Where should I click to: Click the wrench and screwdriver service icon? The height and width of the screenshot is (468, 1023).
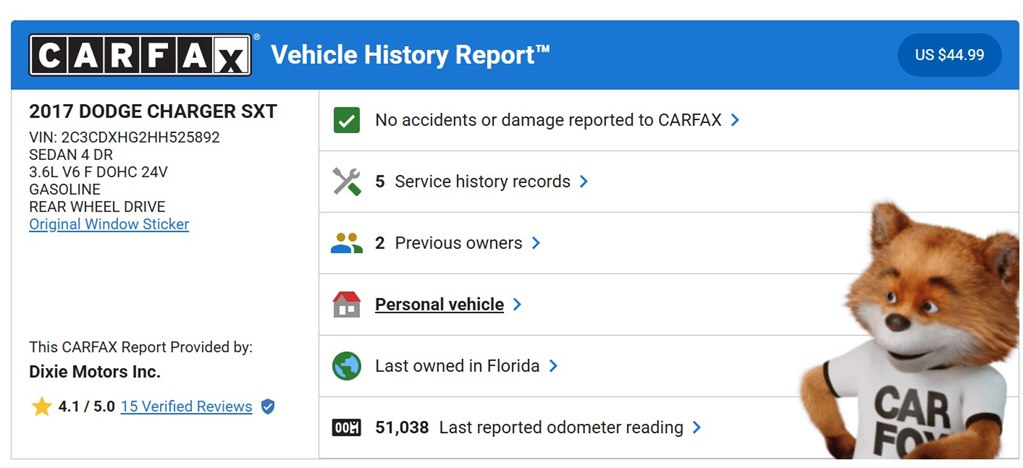[346, 181]
